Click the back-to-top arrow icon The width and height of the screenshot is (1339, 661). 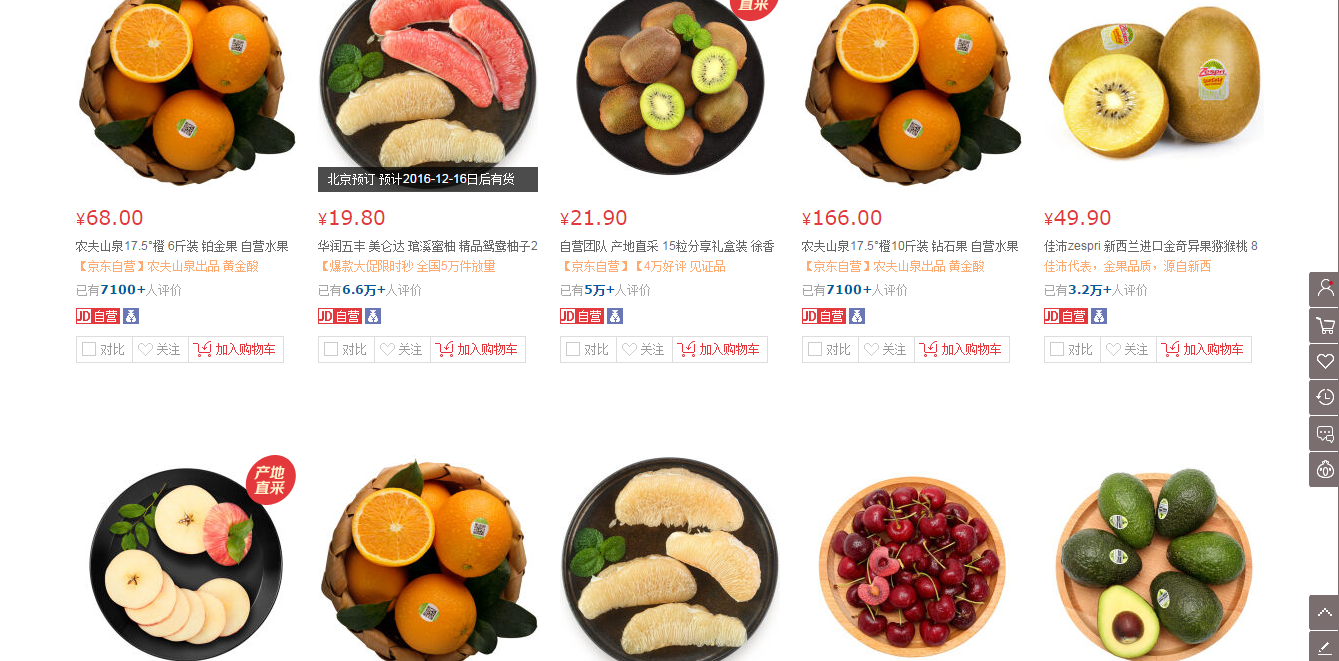click(x=1324, y=612)
